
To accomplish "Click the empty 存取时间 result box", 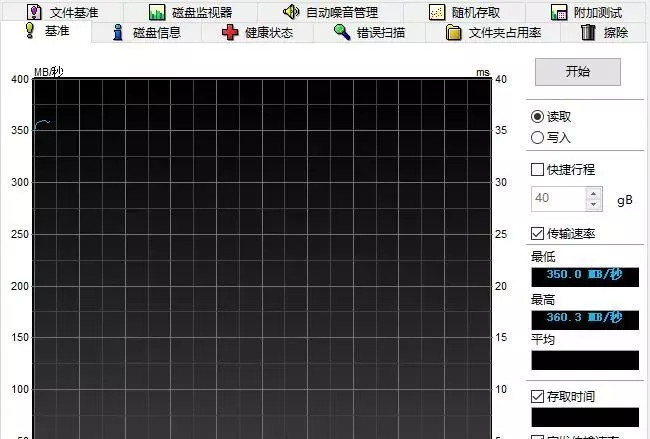I will [585, 417].
